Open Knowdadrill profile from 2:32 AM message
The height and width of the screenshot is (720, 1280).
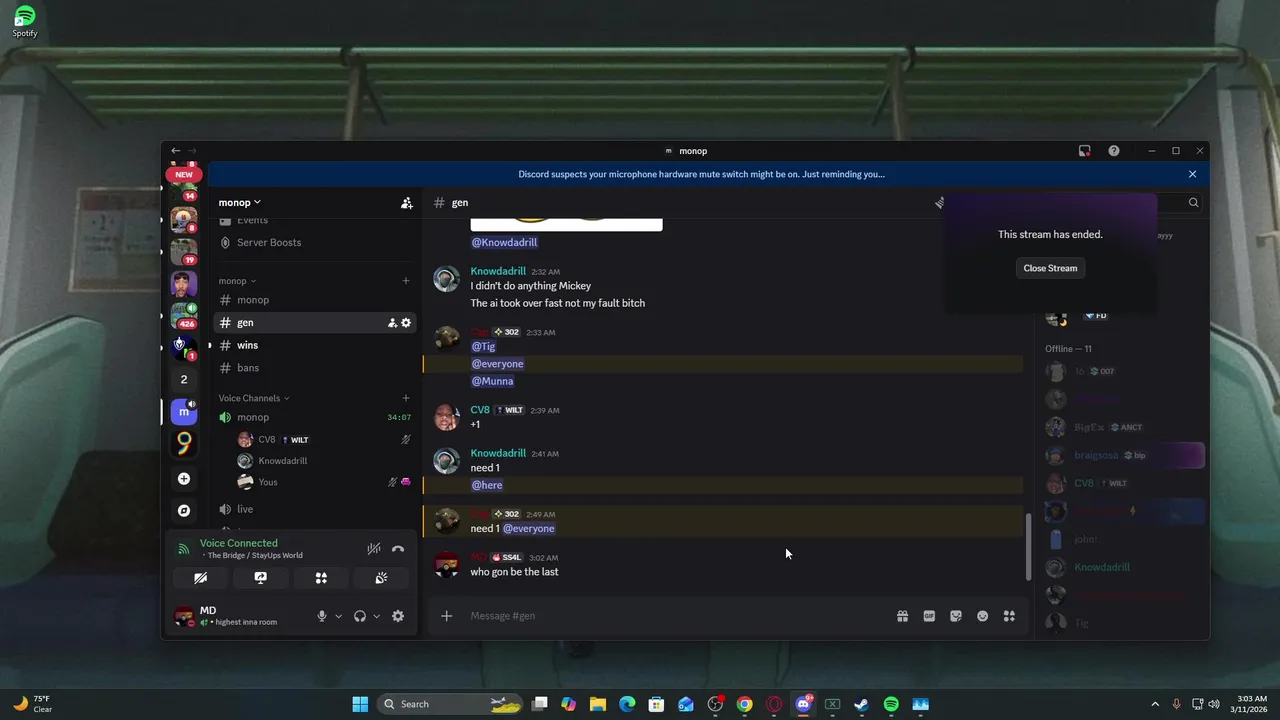[498, 271]
